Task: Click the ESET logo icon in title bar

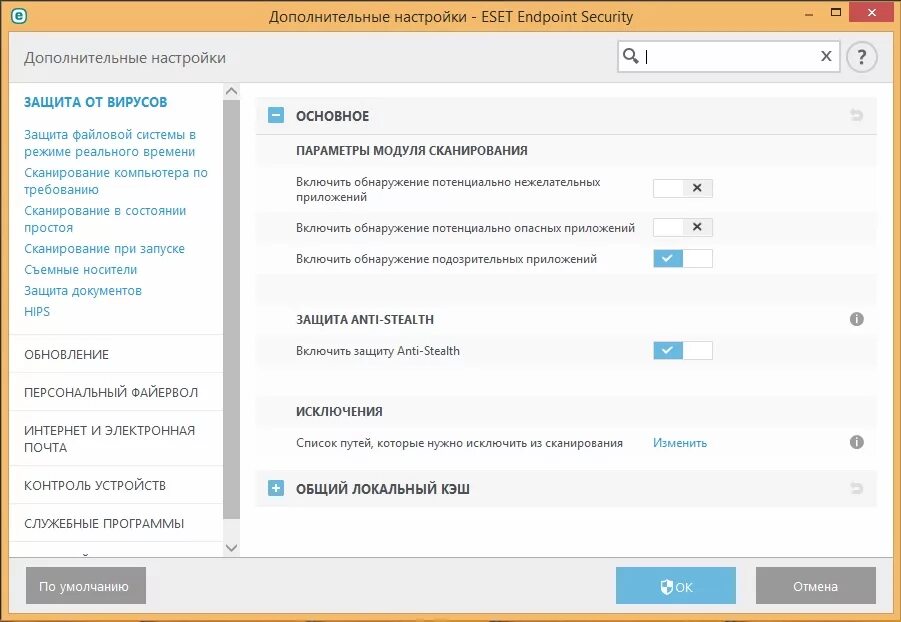Action: click(19, 16)
